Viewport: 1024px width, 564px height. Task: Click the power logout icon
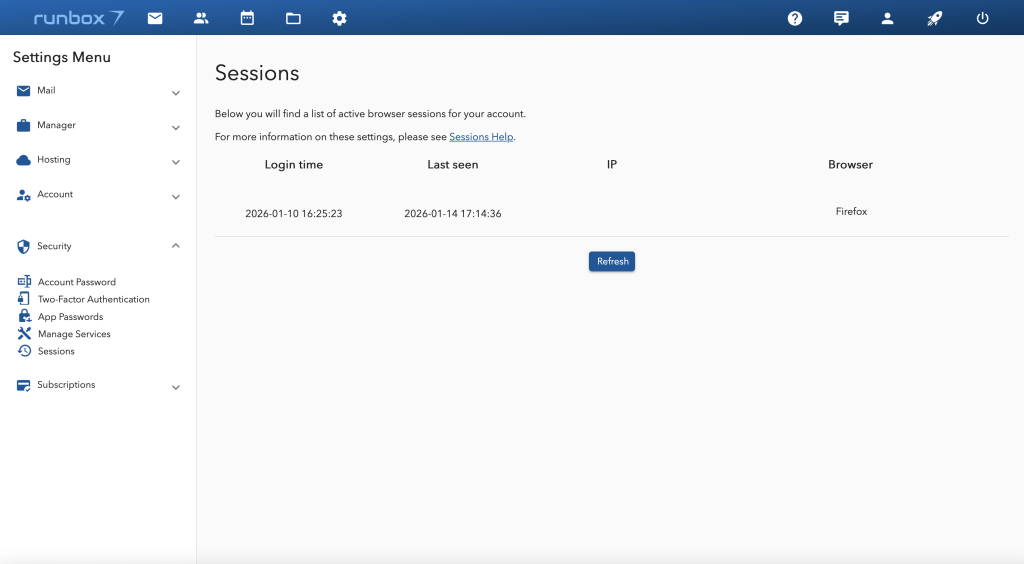pyautogui.click(x=982, y=18)
